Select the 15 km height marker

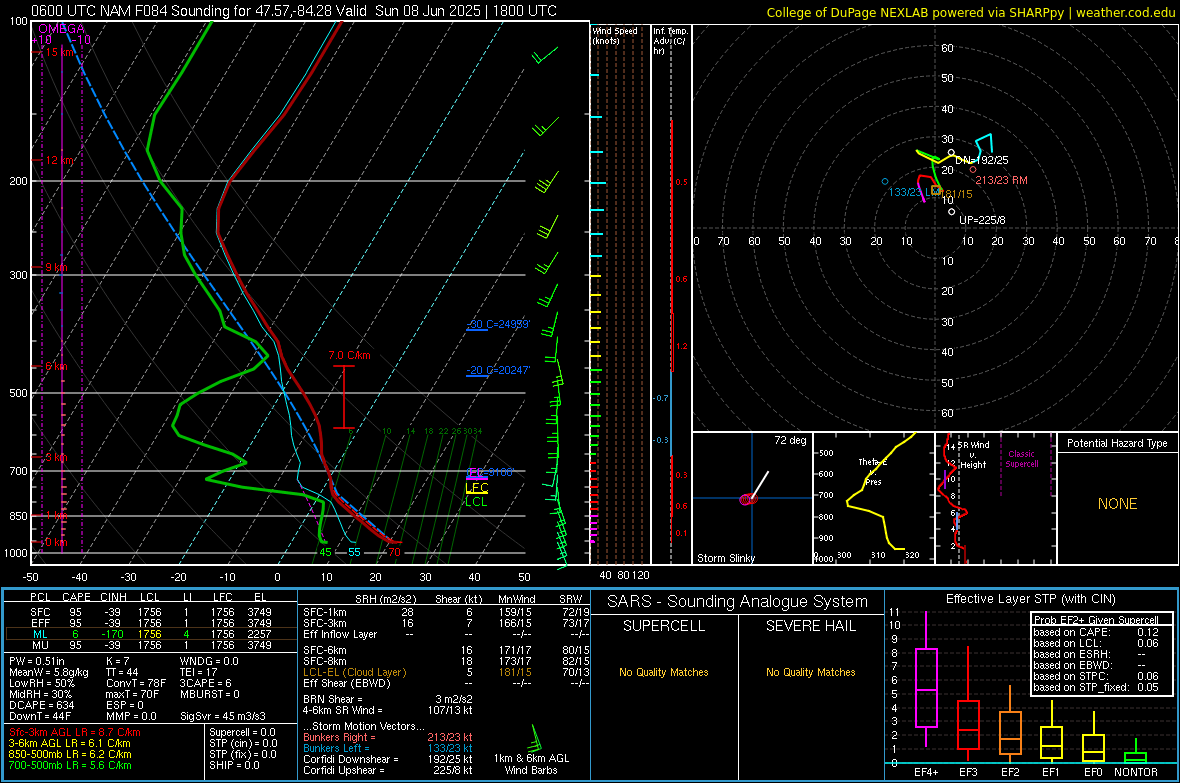58,52
